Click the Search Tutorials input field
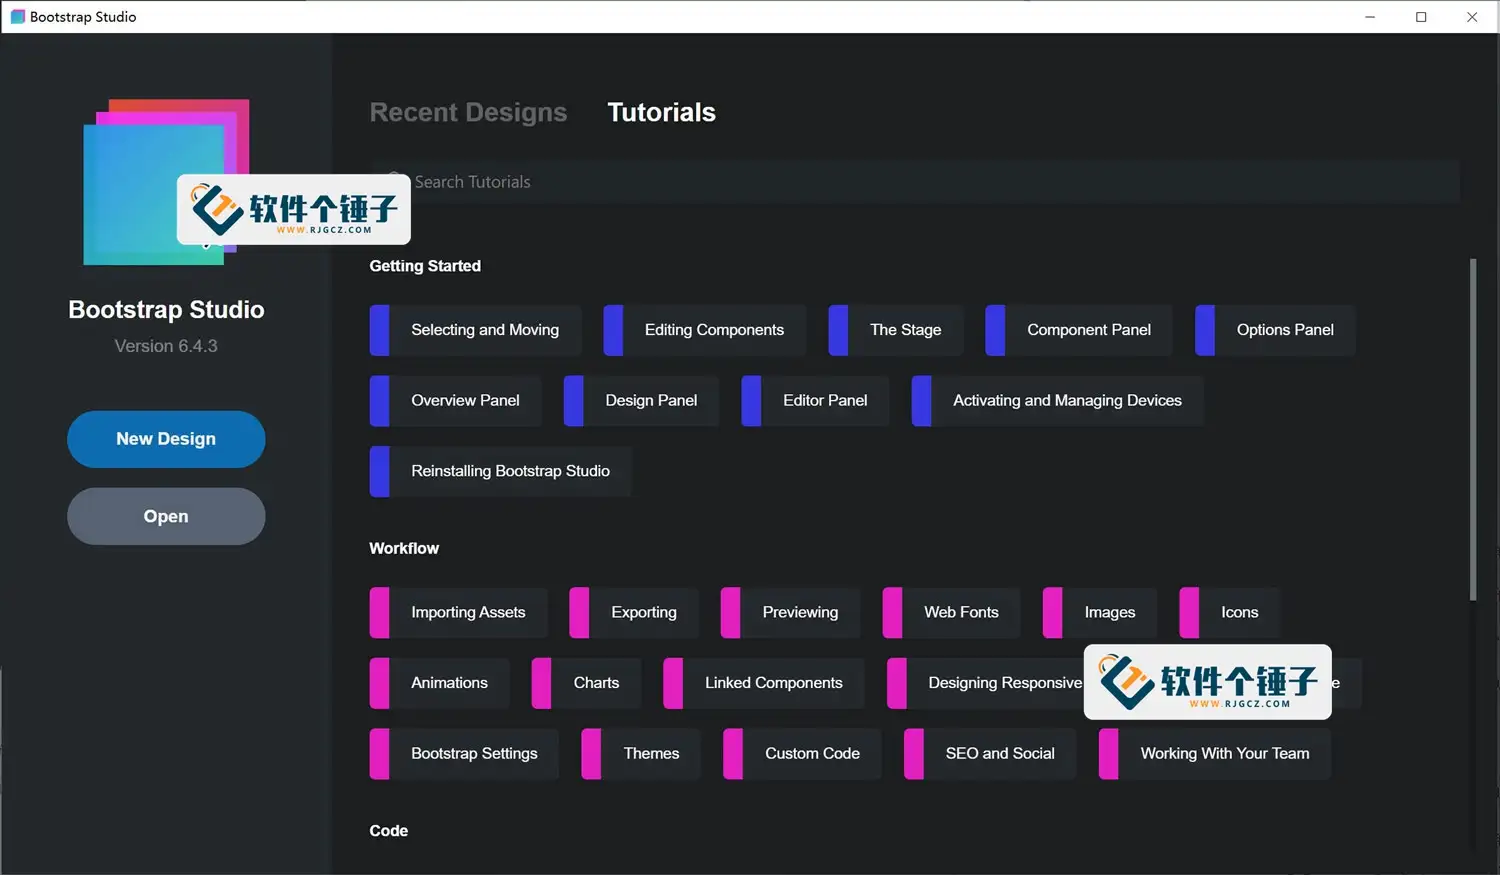This screenshot has height=875, width=1500. coord(914,182)
